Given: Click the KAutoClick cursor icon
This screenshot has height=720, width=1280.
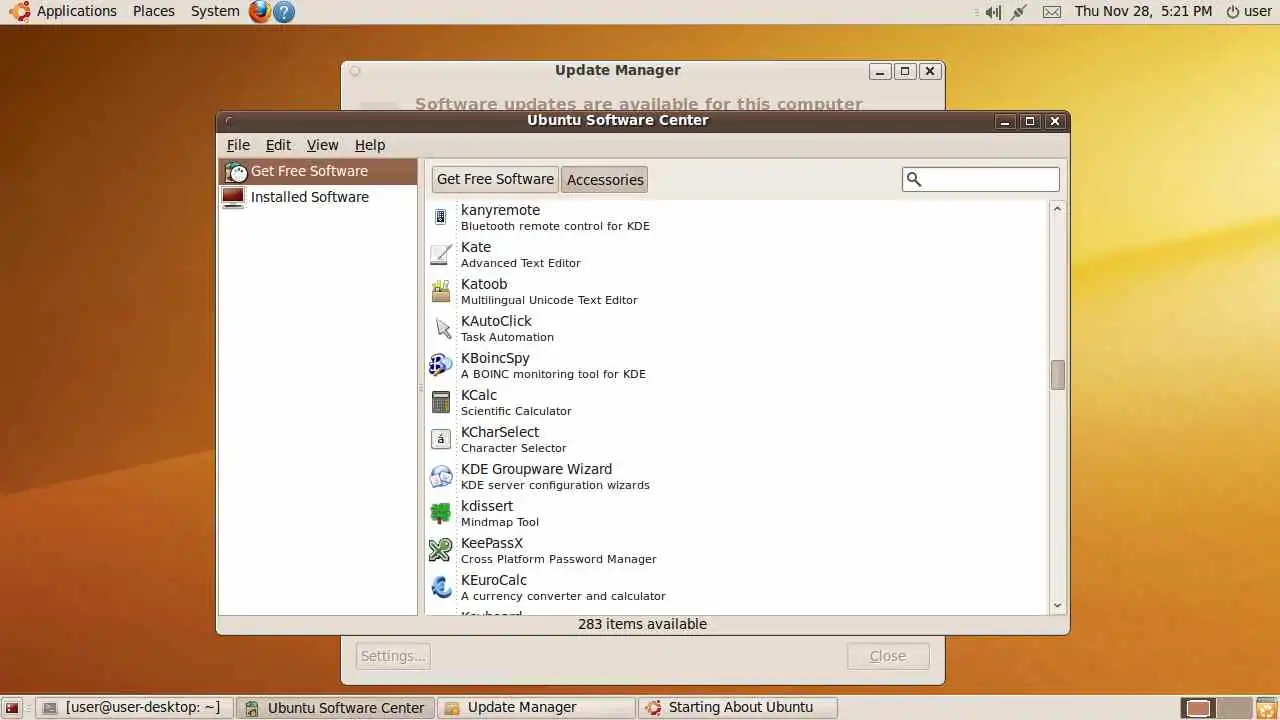Looking at the screenshot, I should 441,328.
